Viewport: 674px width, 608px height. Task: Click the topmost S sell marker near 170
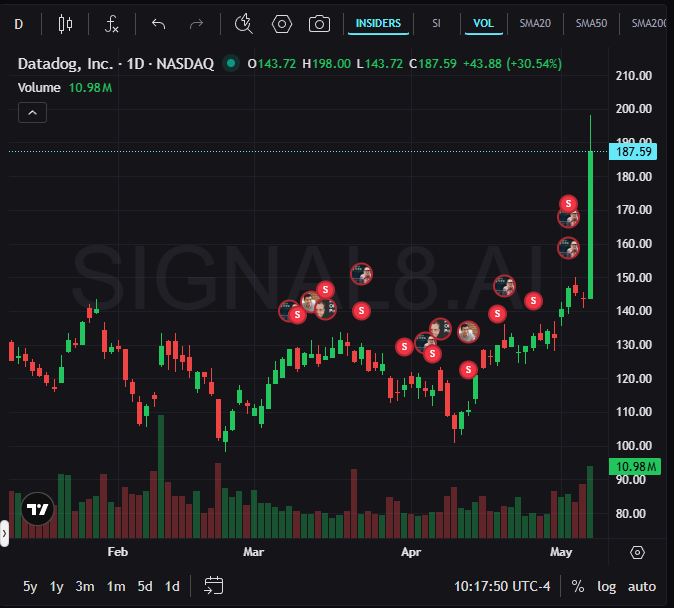click(568, 204)
